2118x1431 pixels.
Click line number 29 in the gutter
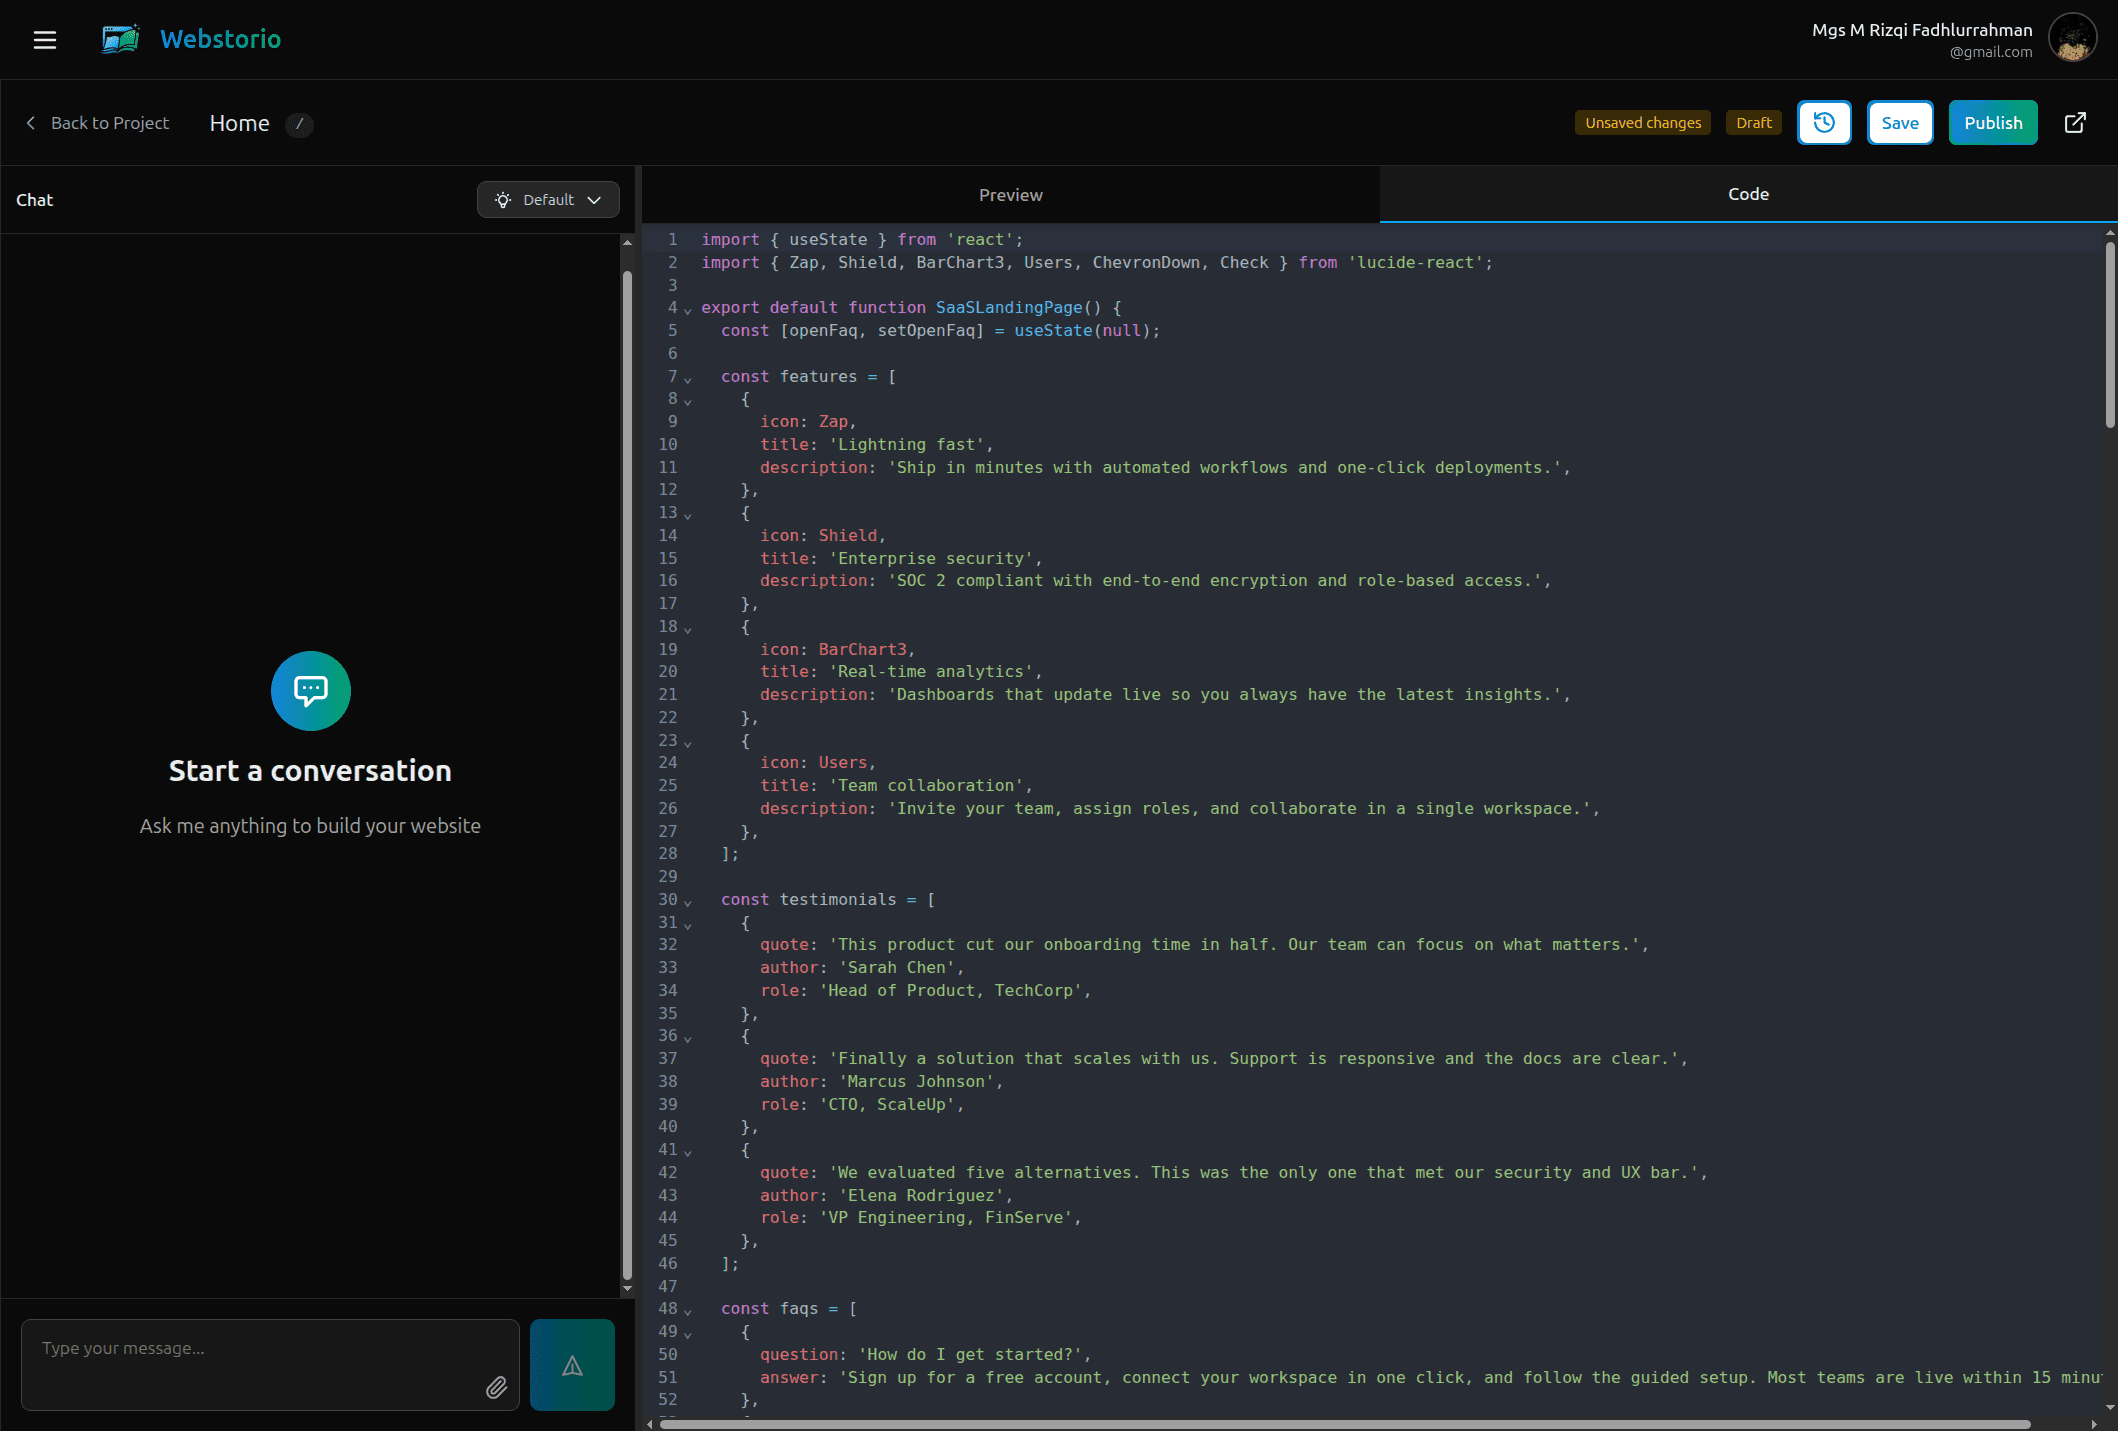[x=667, y=877]
